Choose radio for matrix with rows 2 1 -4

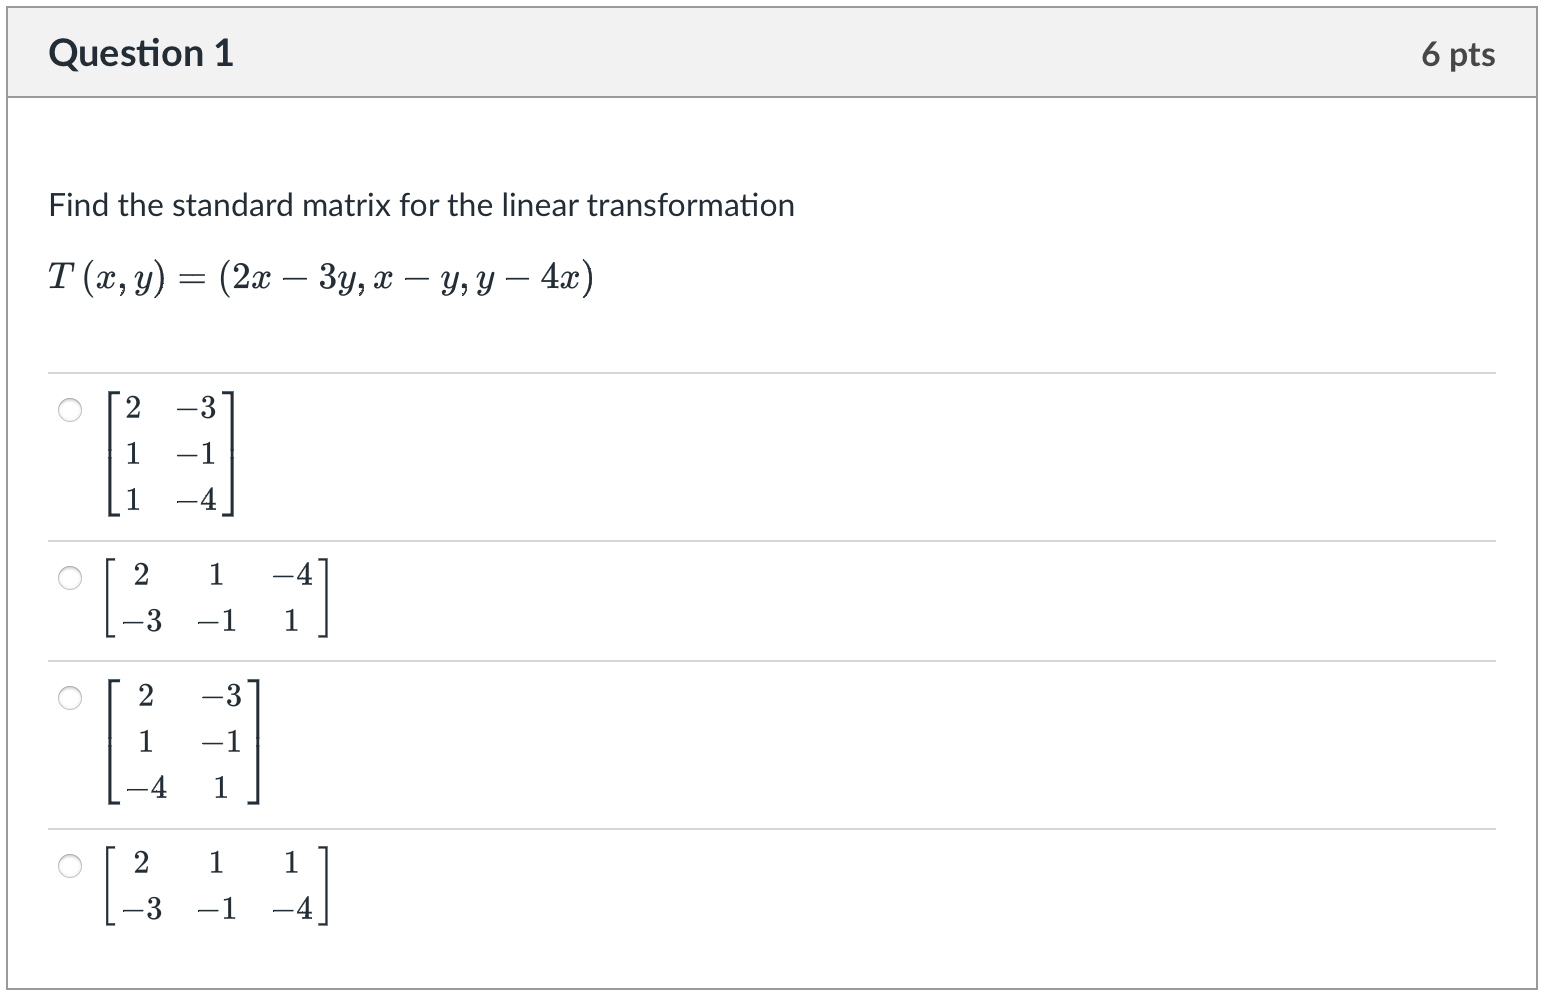69,578
